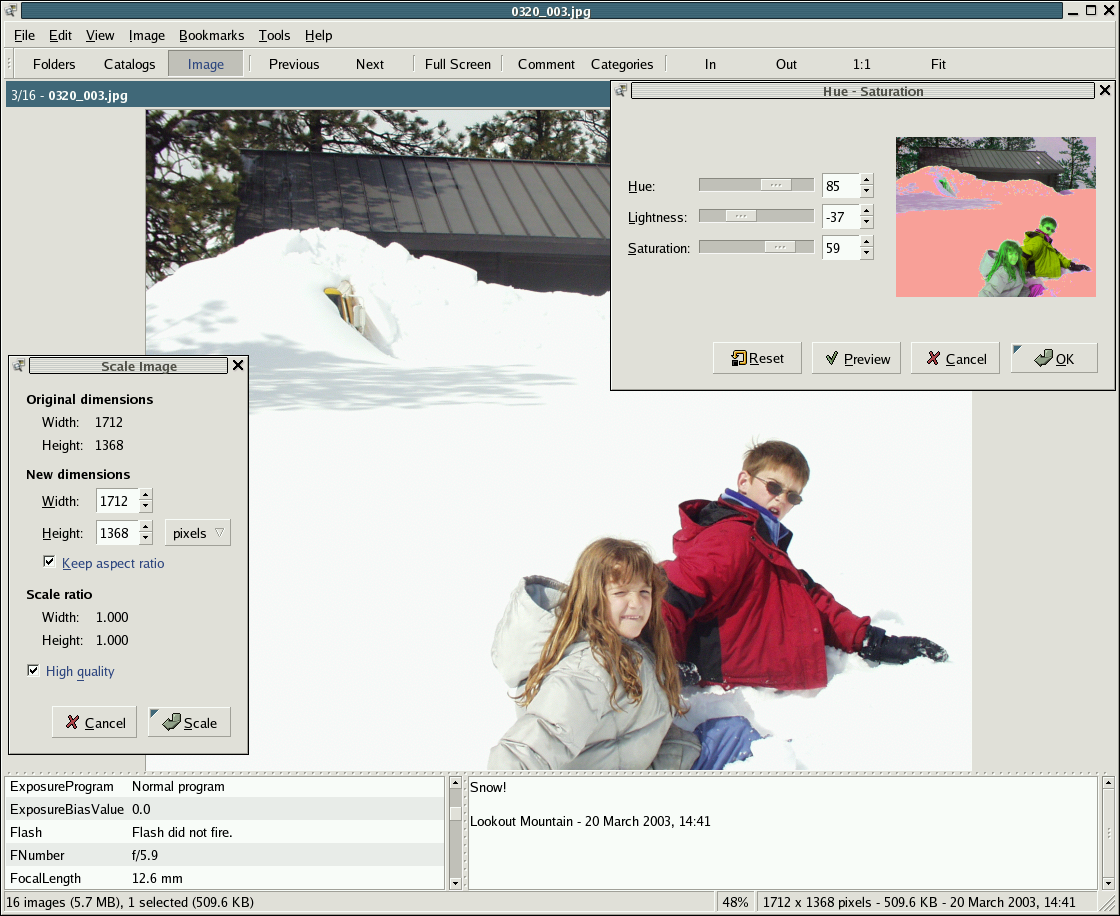Increase the Hue value with up arrow
Viewport: 1120px width, 916px height.
click(x=866, y=180)
